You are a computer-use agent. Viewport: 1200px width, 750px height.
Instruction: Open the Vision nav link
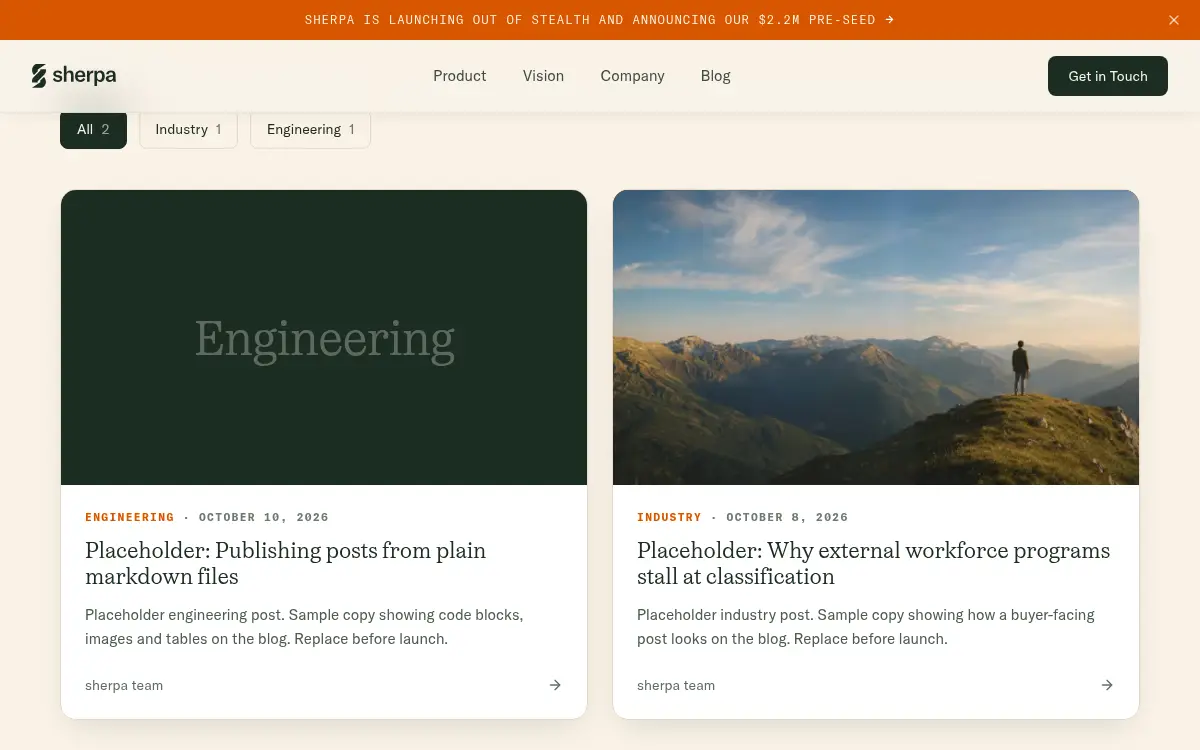tap(543, 76)
